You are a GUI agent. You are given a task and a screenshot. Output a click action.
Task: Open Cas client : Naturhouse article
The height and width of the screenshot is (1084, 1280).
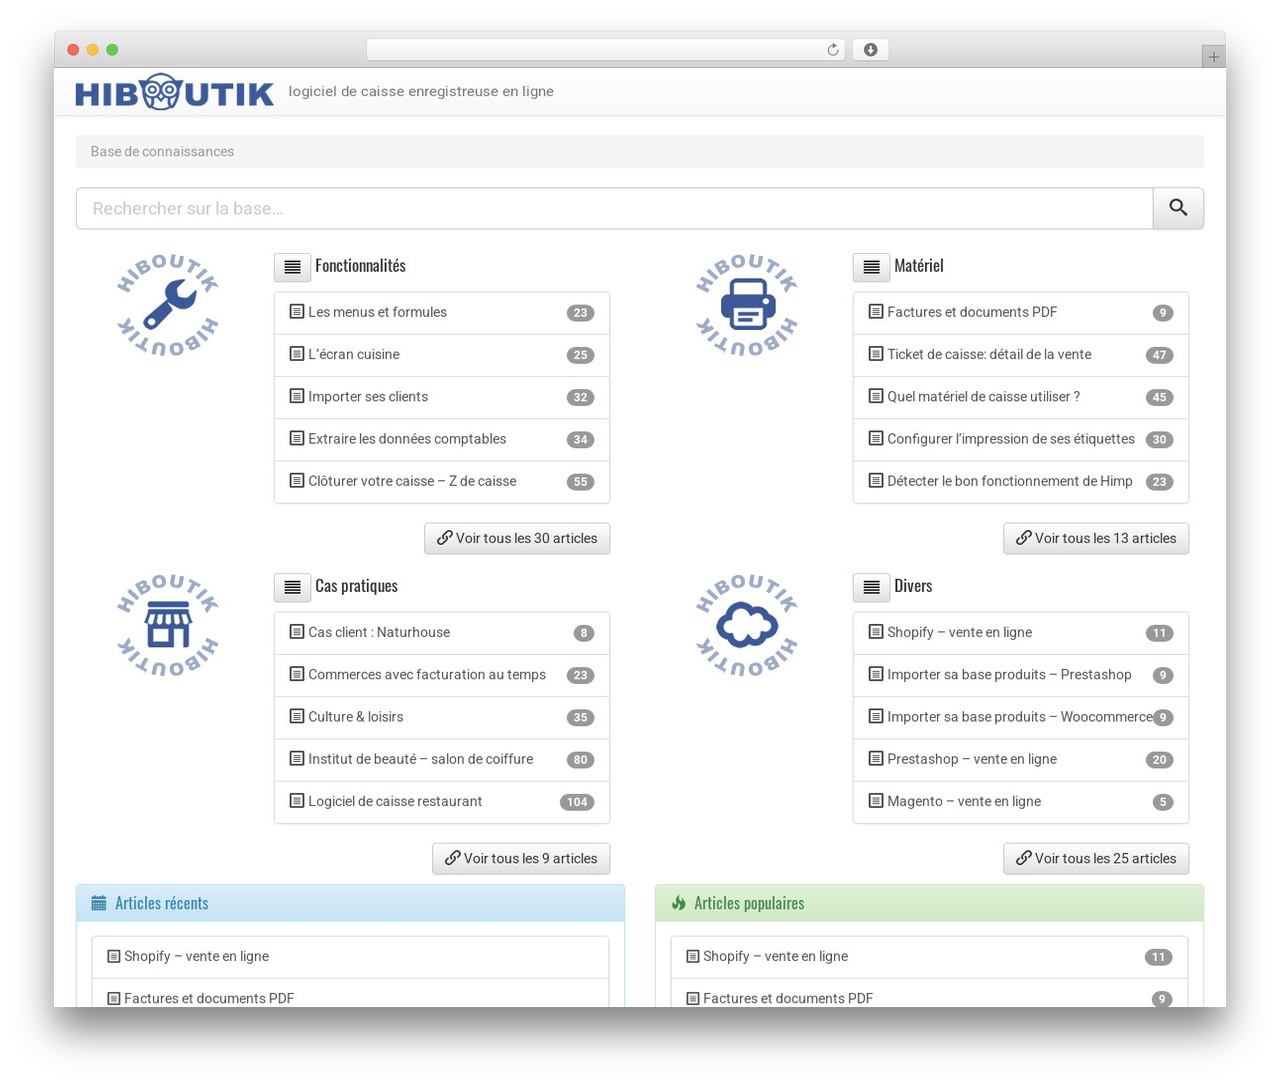[442, 633]
